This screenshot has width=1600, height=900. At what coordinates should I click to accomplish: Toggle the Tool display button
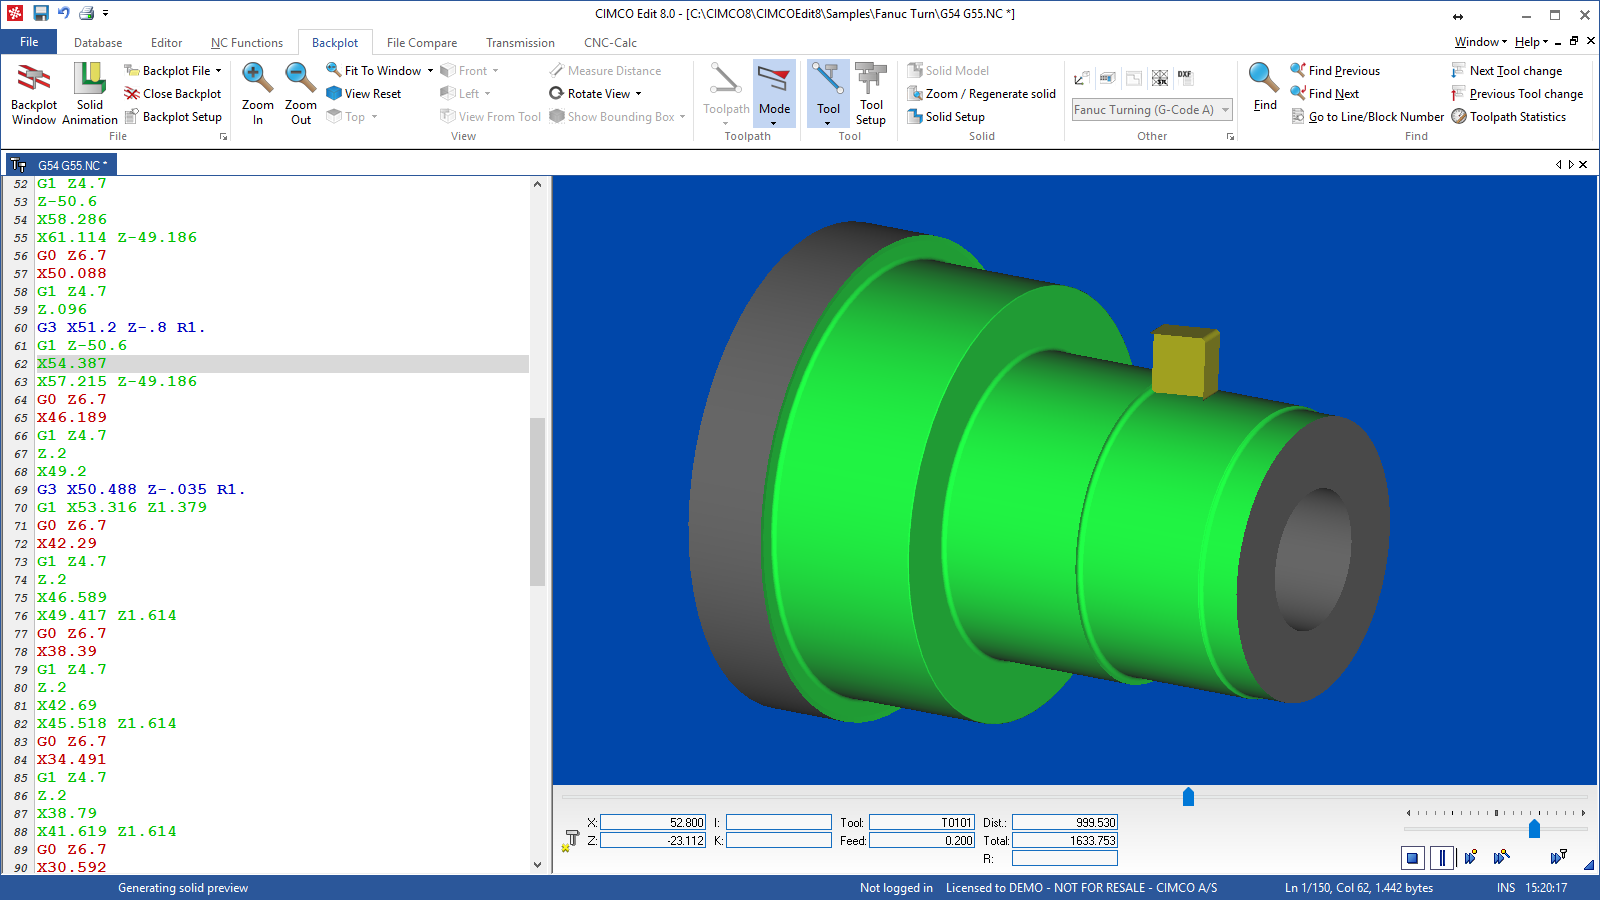828,92
